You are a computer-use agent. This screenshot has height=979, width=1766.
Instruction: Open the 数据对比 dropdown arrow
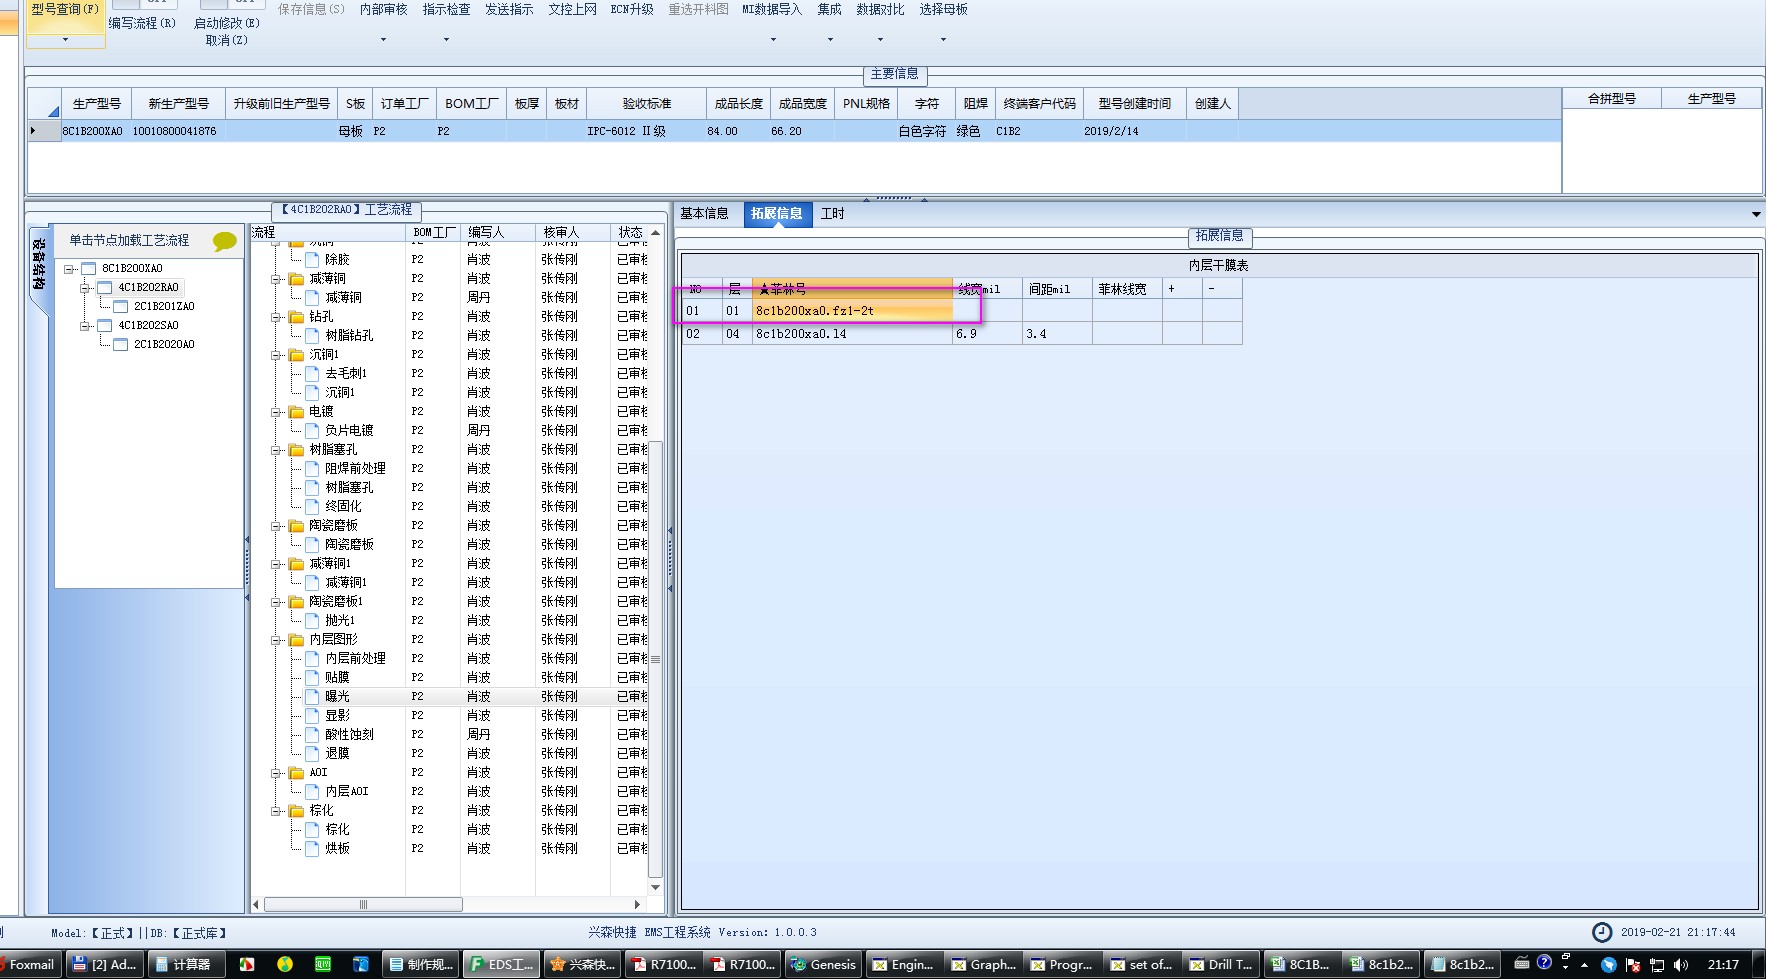click(x=880, y=40)
